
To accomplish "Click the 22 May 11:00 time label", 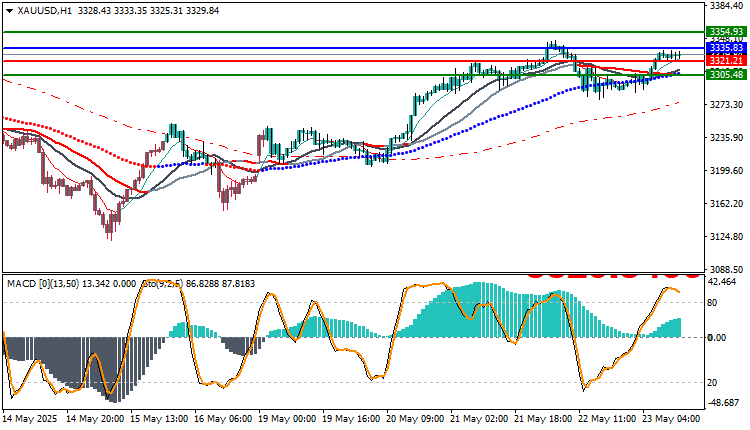I will point(608,419).
